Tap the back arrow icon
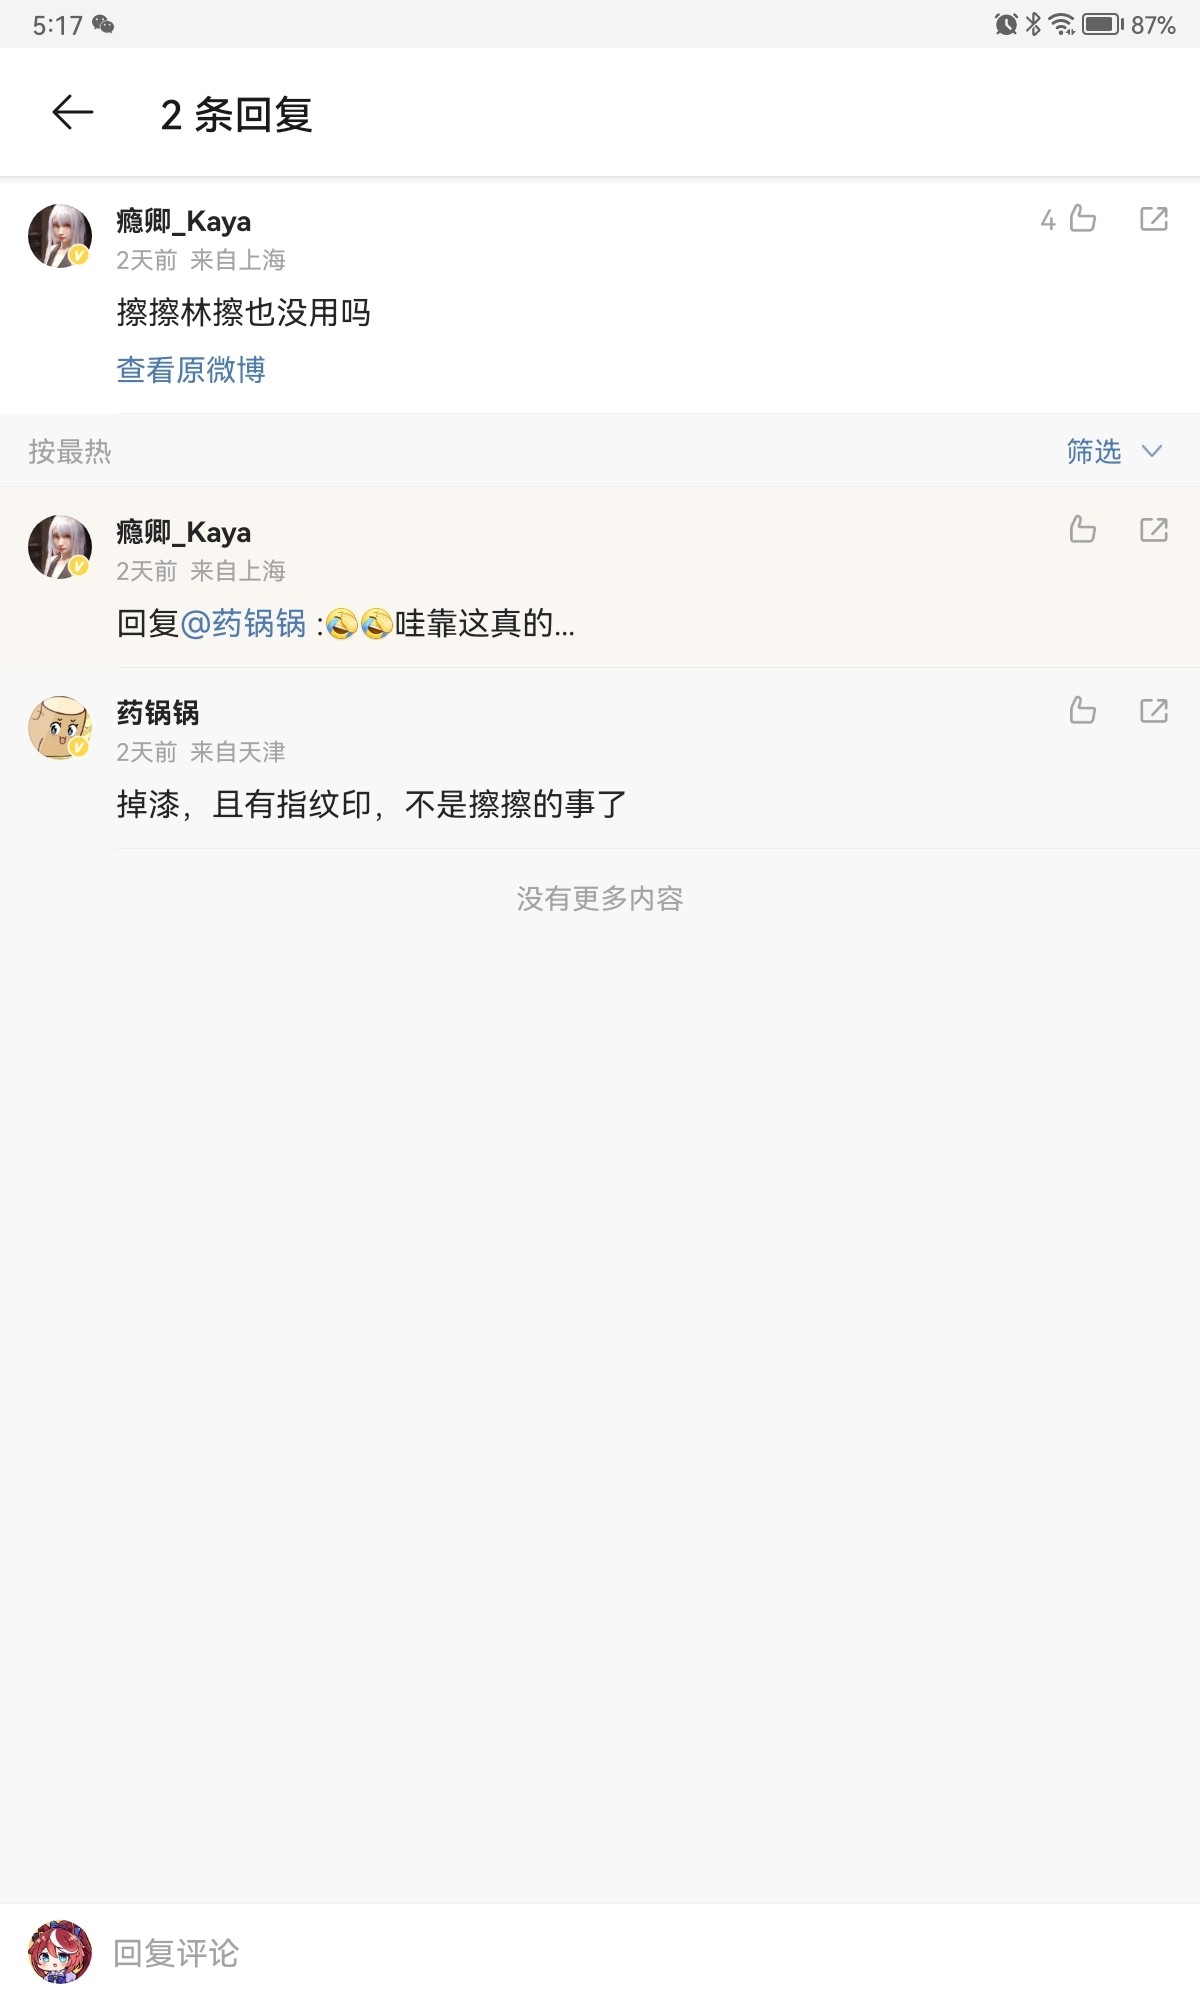The image size is (1200, 2000). (x=73, y=112)
